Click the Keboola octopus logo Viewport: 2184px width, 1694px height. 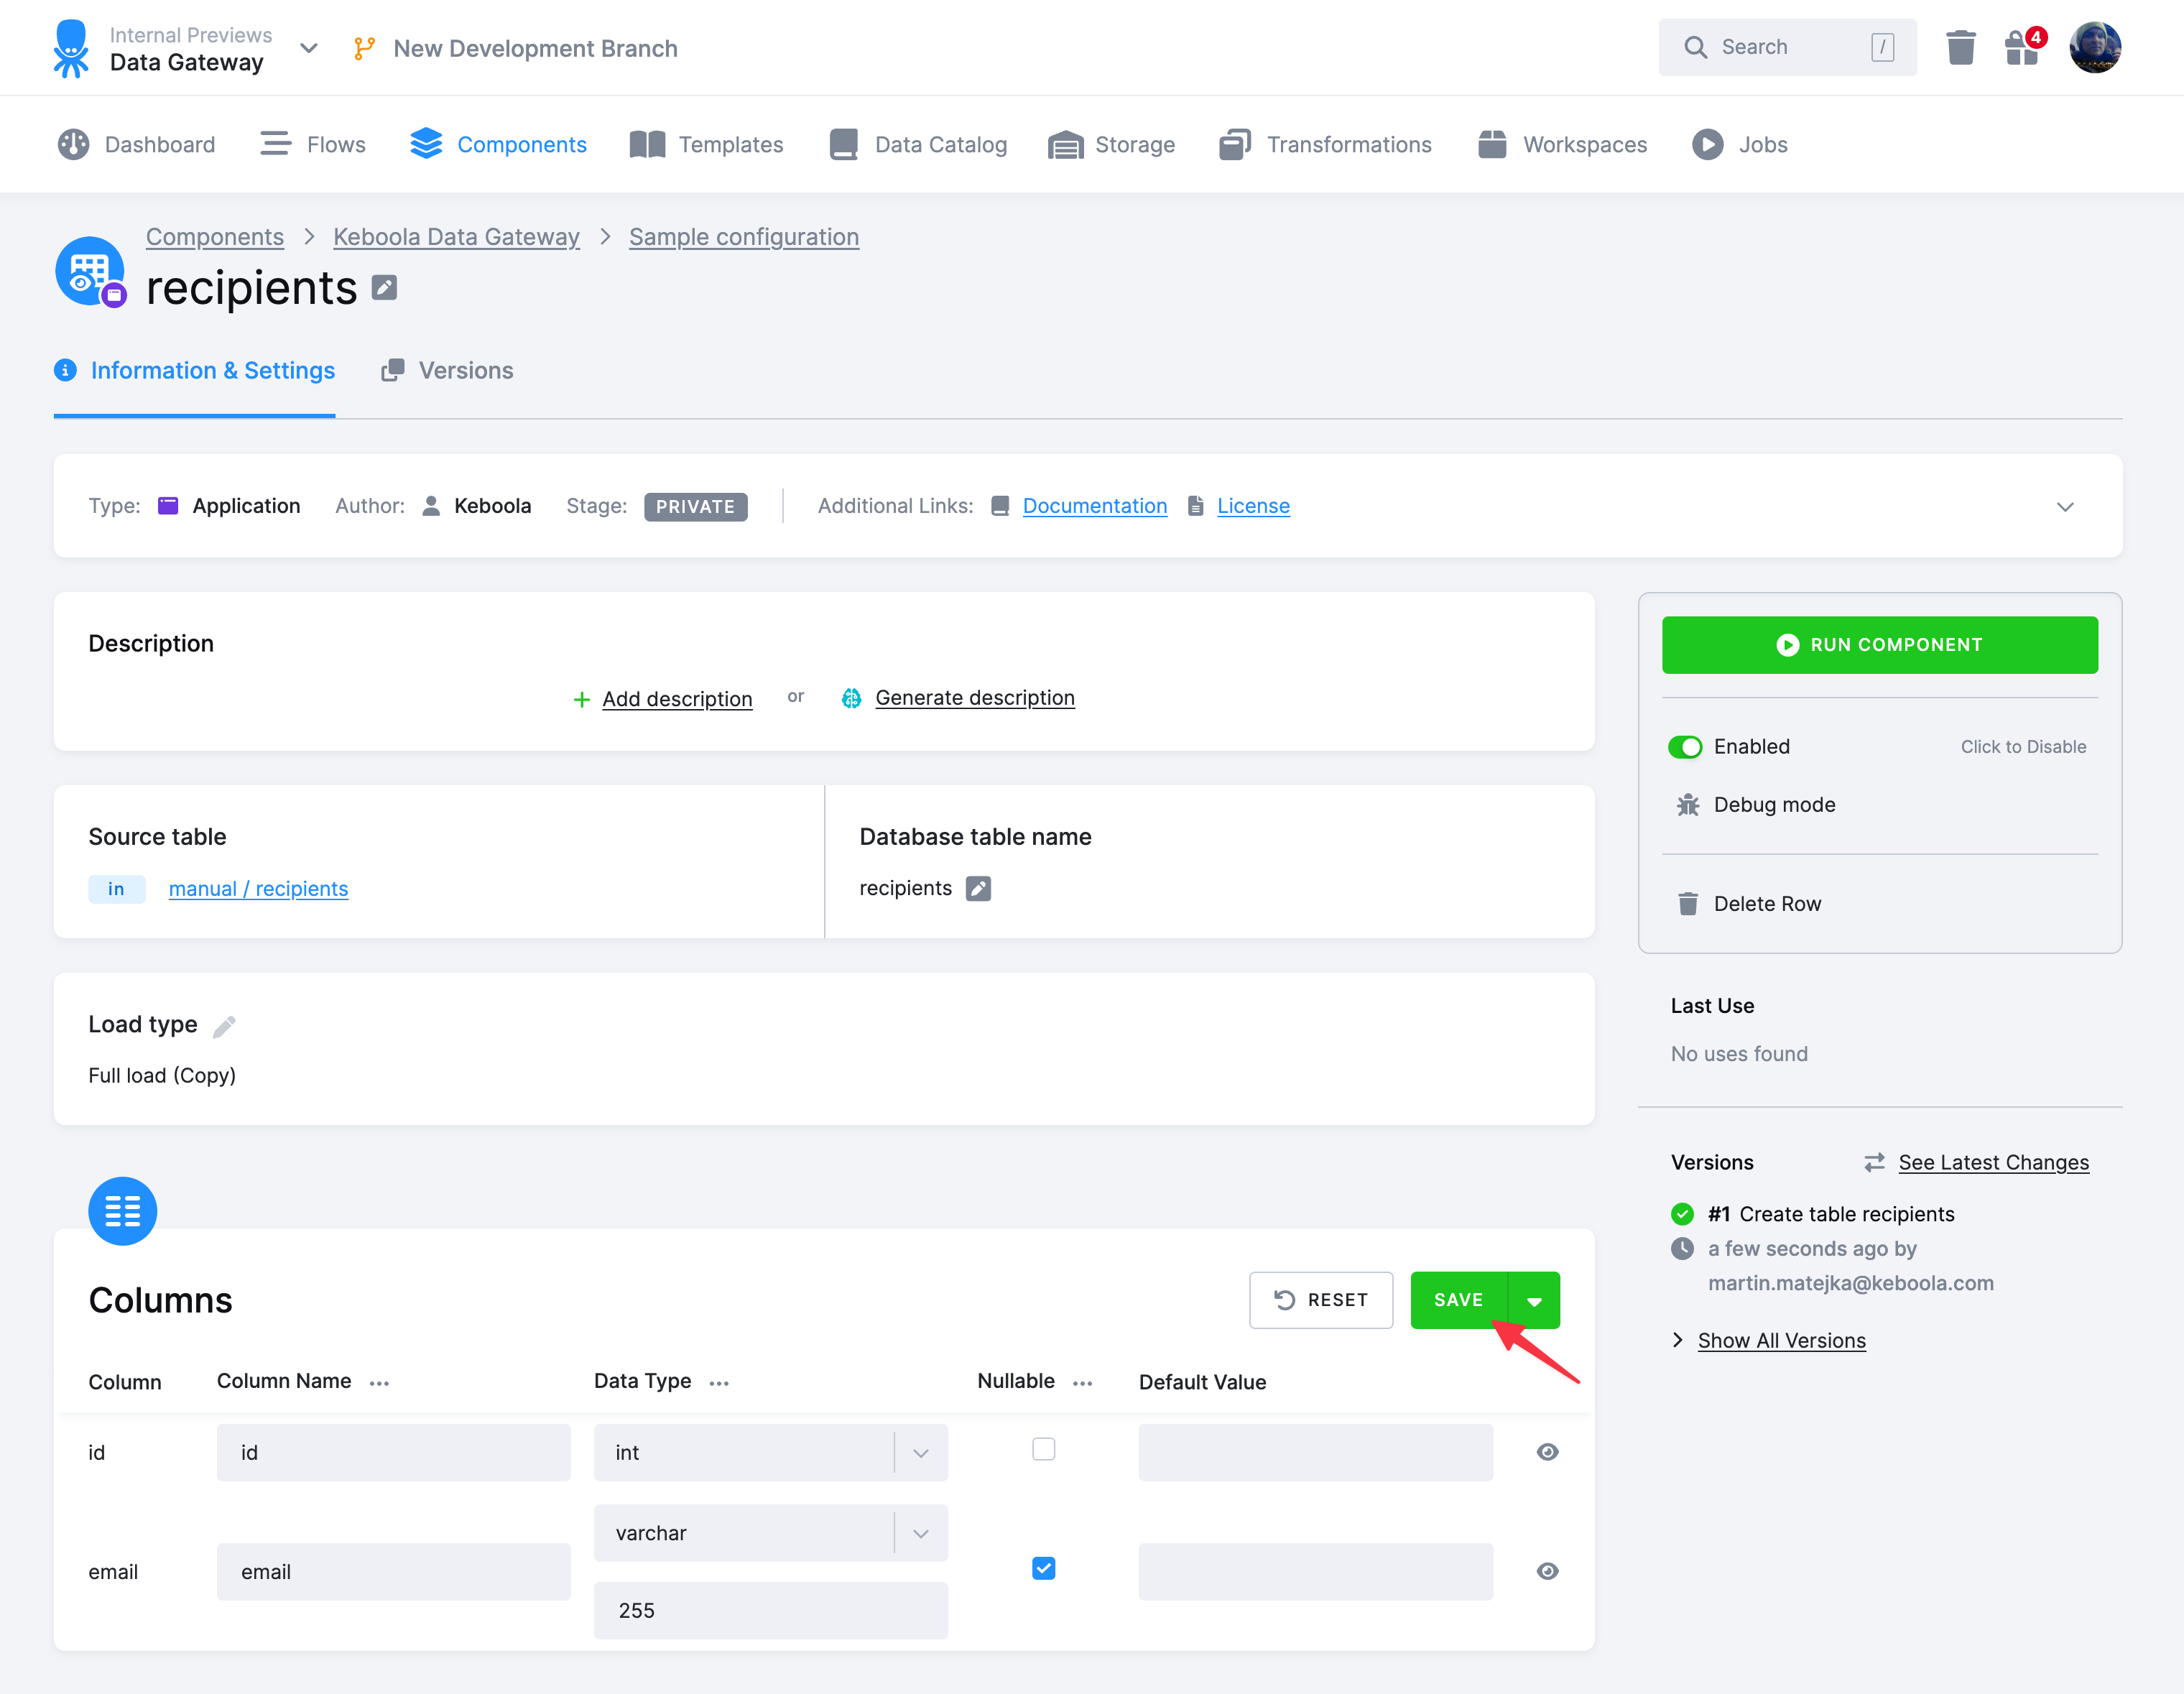pyautogui.click(x=71, y=46)
